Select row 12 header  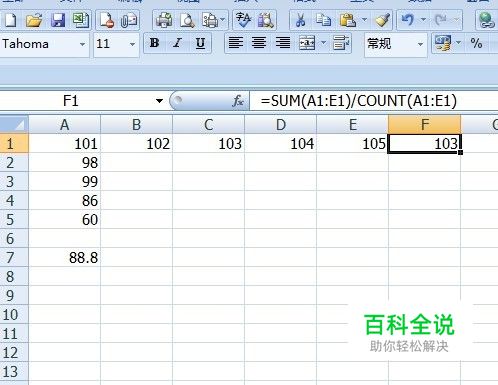(x=14, y=352)
